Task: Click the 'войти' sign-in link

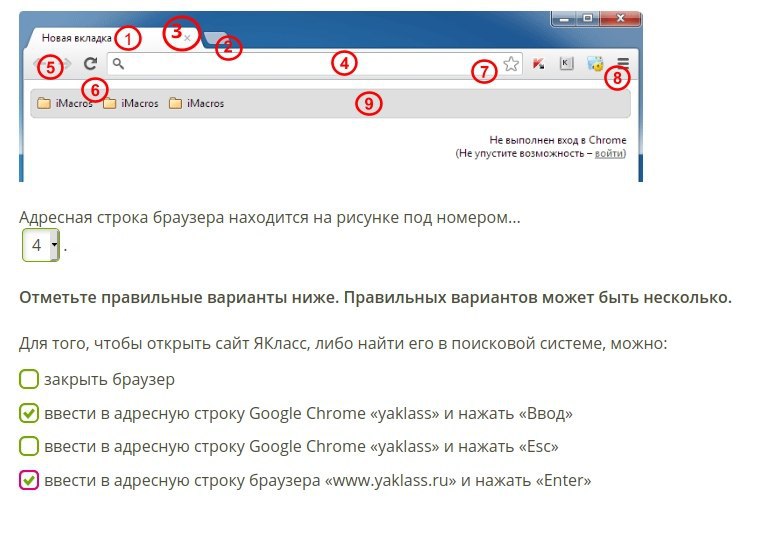Action: pos(608,153)
